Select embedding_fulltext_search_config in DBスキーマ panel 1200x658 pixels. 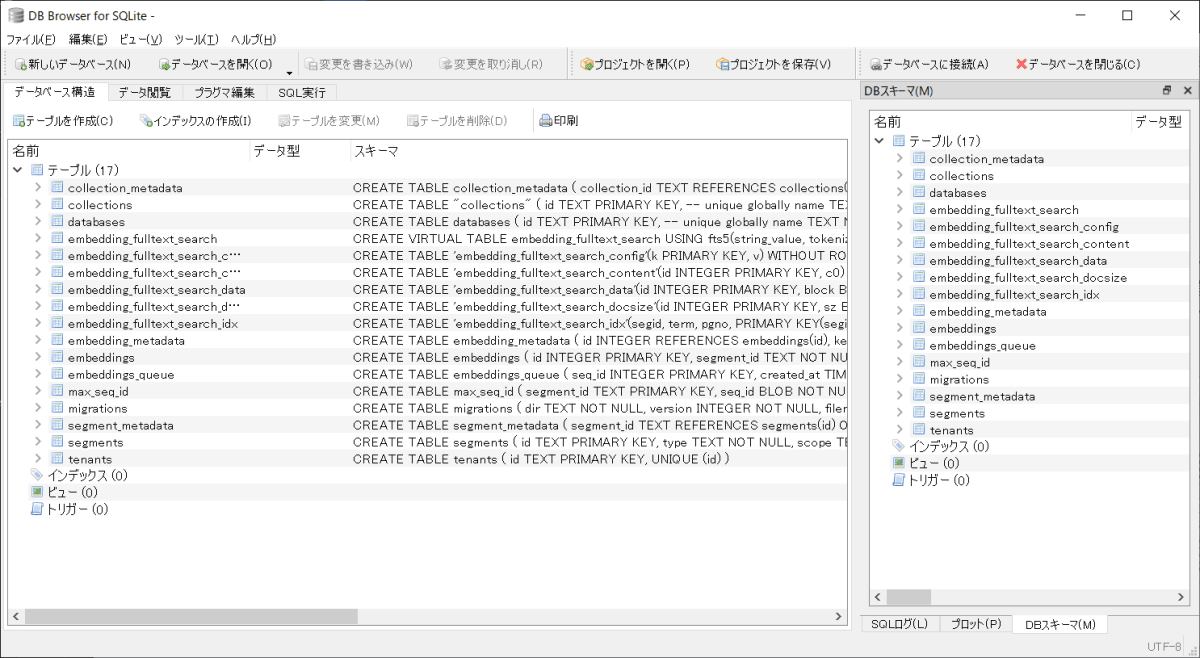[x=1024, y=226]
